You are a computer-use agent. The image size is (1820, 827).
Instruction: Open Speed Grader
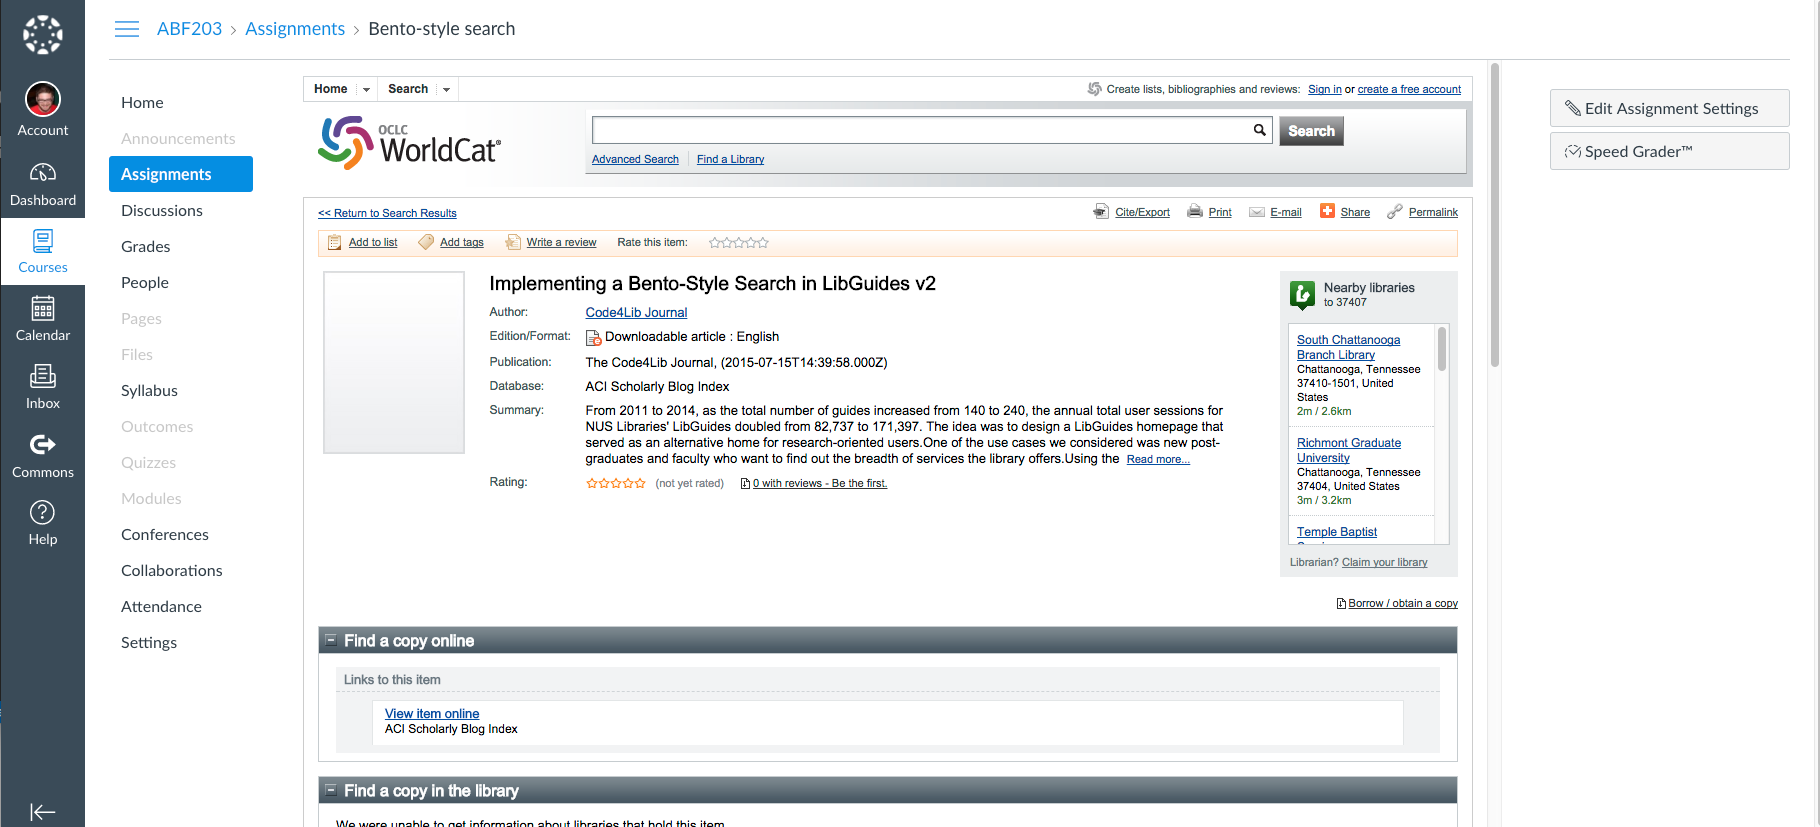(x=1669, y=151)
